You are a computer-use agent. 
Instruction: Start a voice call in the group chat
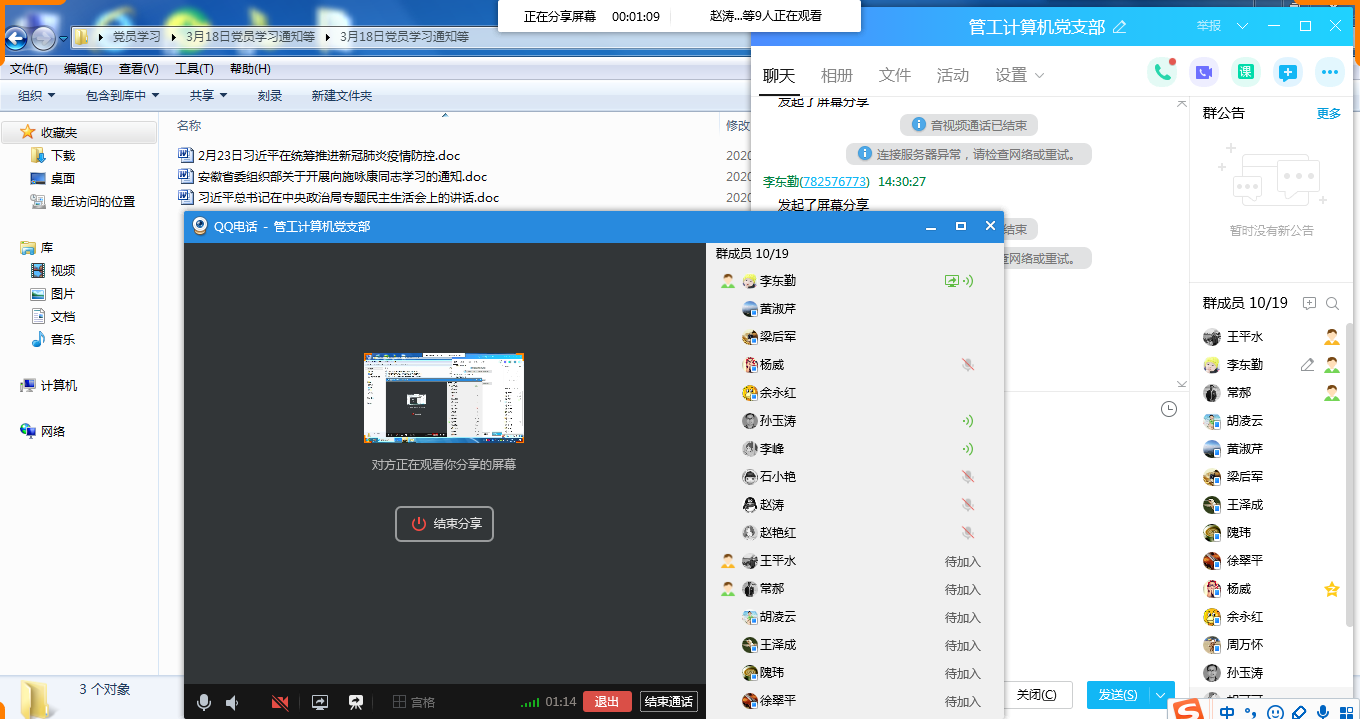[1162, 72]
